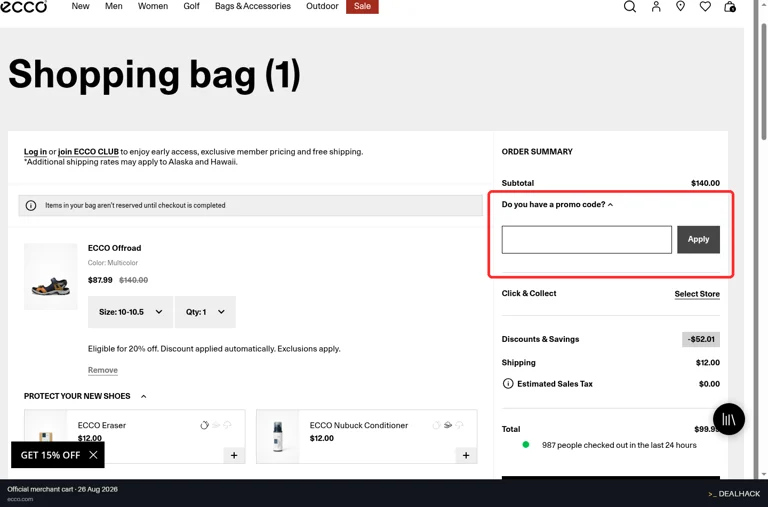Open ECCO Nubuck Conditioner product image

tap(278, 436)
